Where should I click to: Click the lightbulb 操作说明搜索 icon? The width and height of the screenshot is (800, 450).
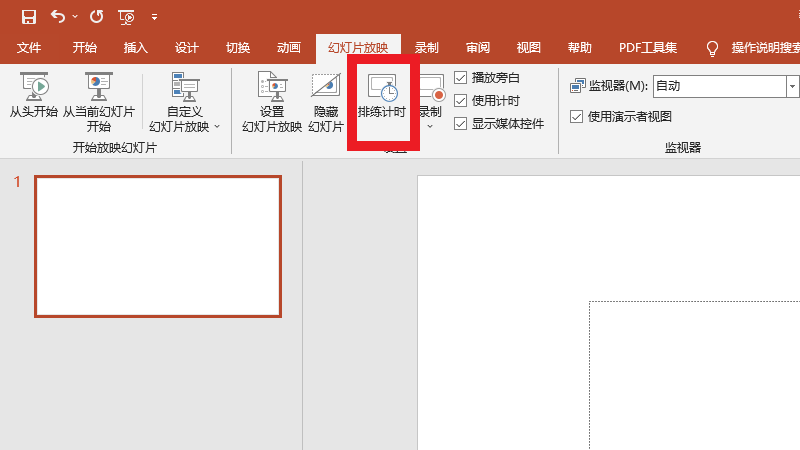tap(713, 48)
